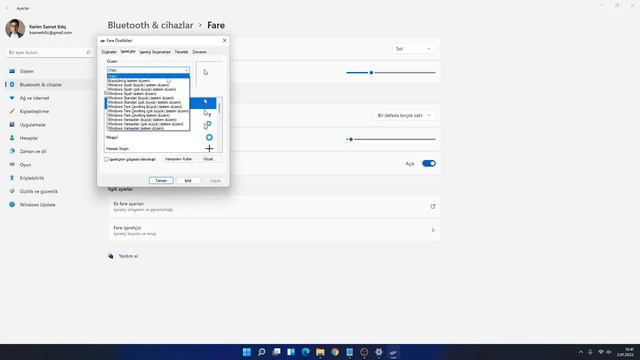Adjust the lines to scroll slider
This screenshot has height=360, width=640.
point(391,140)
